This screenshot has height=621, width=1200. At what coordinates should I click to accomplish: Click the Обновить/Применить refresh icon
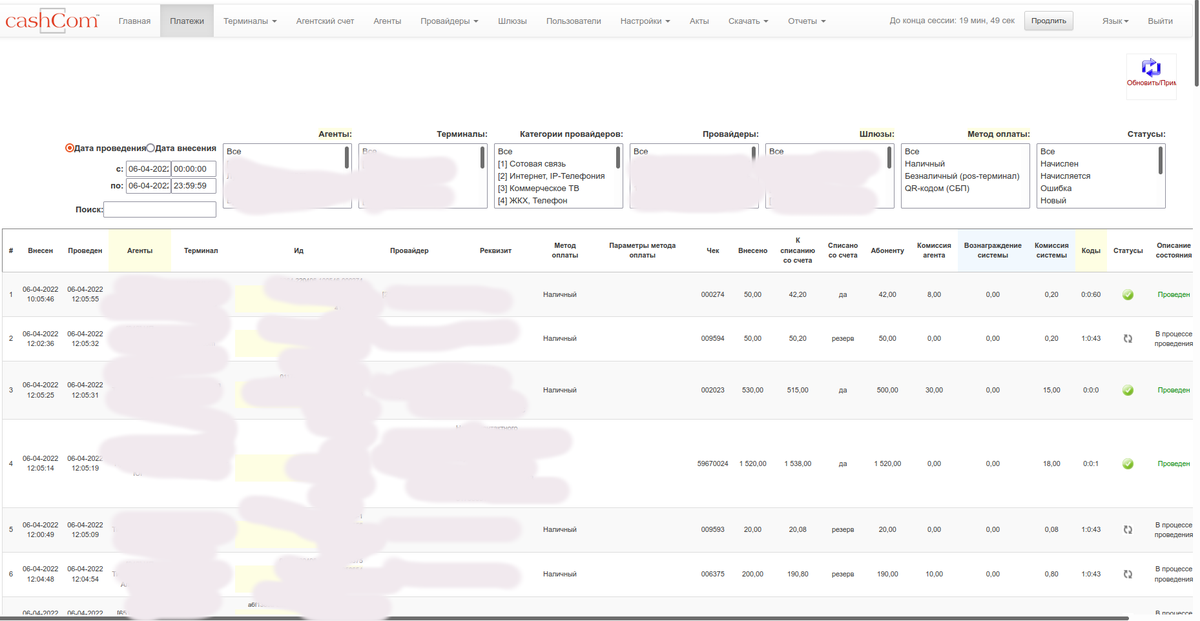[1151, 68]
